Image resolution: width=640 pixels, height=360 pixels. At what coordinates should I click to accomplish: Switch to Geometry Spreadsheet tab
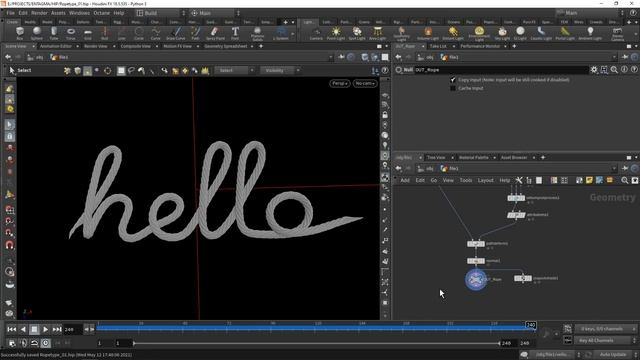point(226,46)
